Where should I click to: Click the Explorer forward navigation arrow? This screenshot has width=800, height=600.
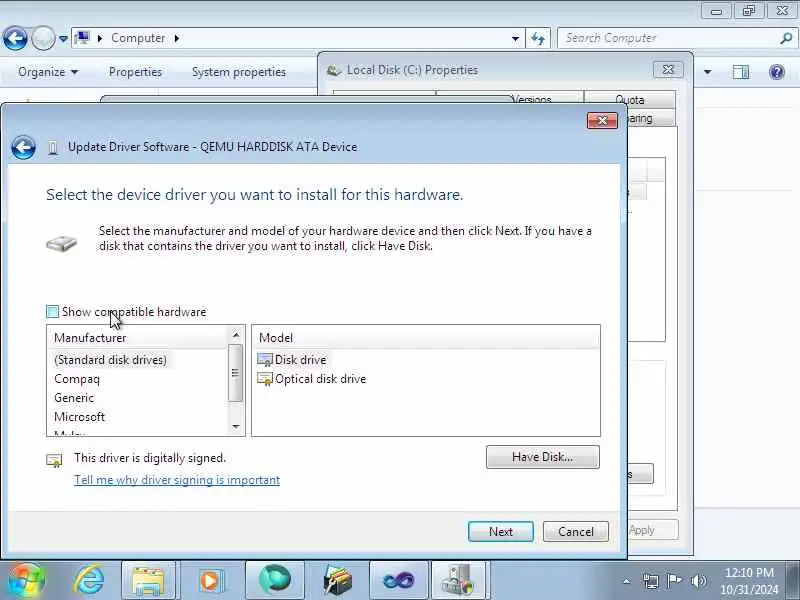pos(43,38)
